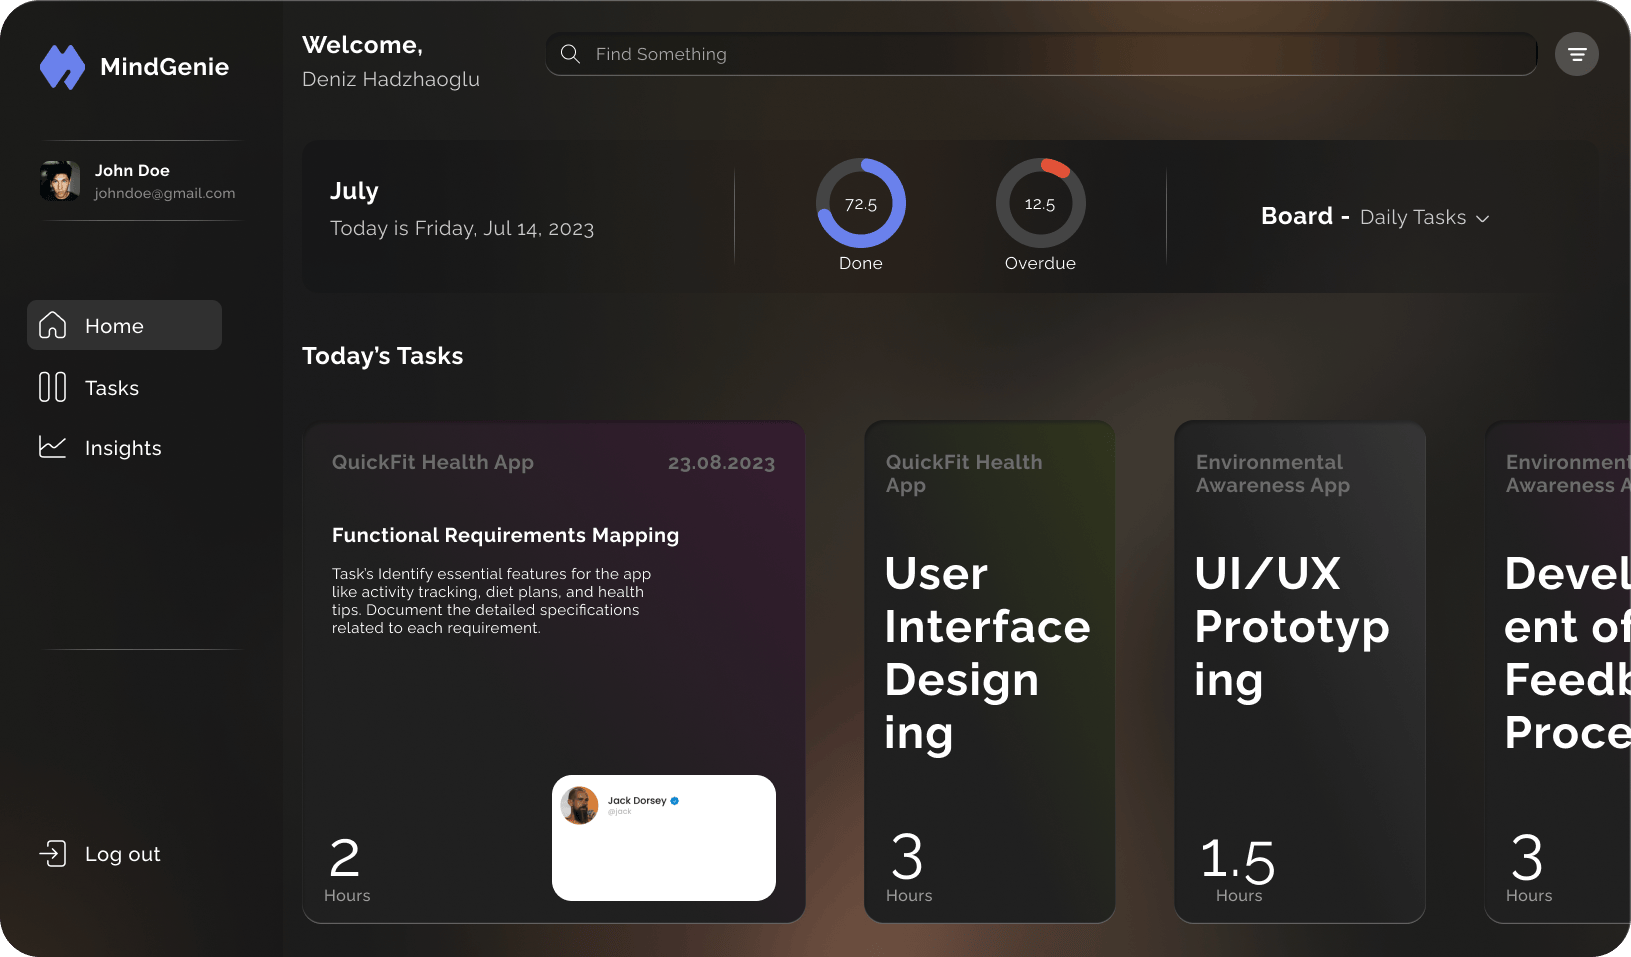Click the Jack Dorsey tweet card

point(664,838)
